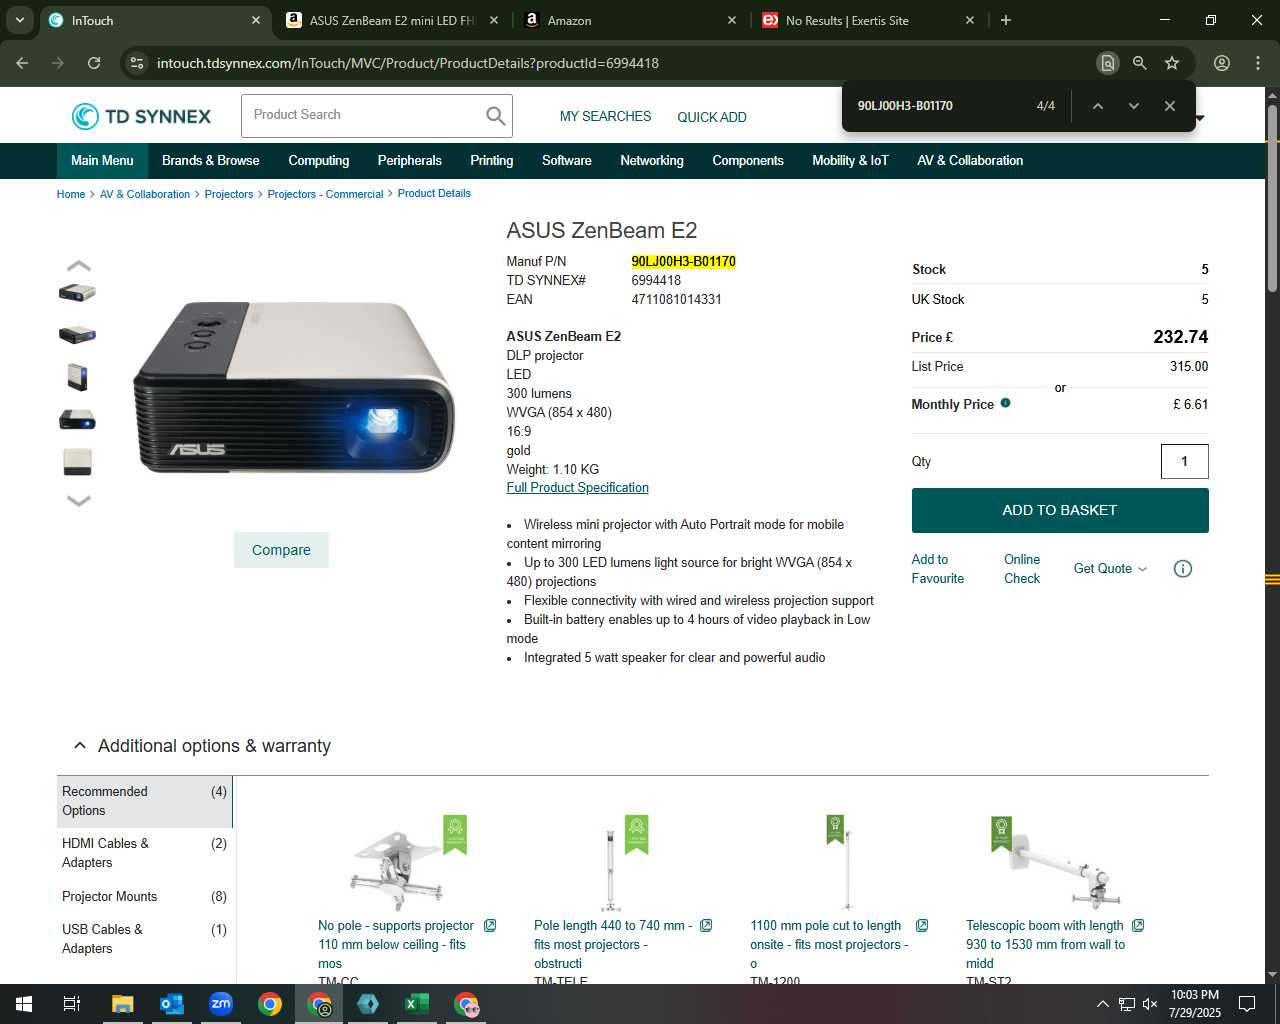Click the TD SYNNEX logo
Screen dimensions: 1280x1024
click(141, 116)
